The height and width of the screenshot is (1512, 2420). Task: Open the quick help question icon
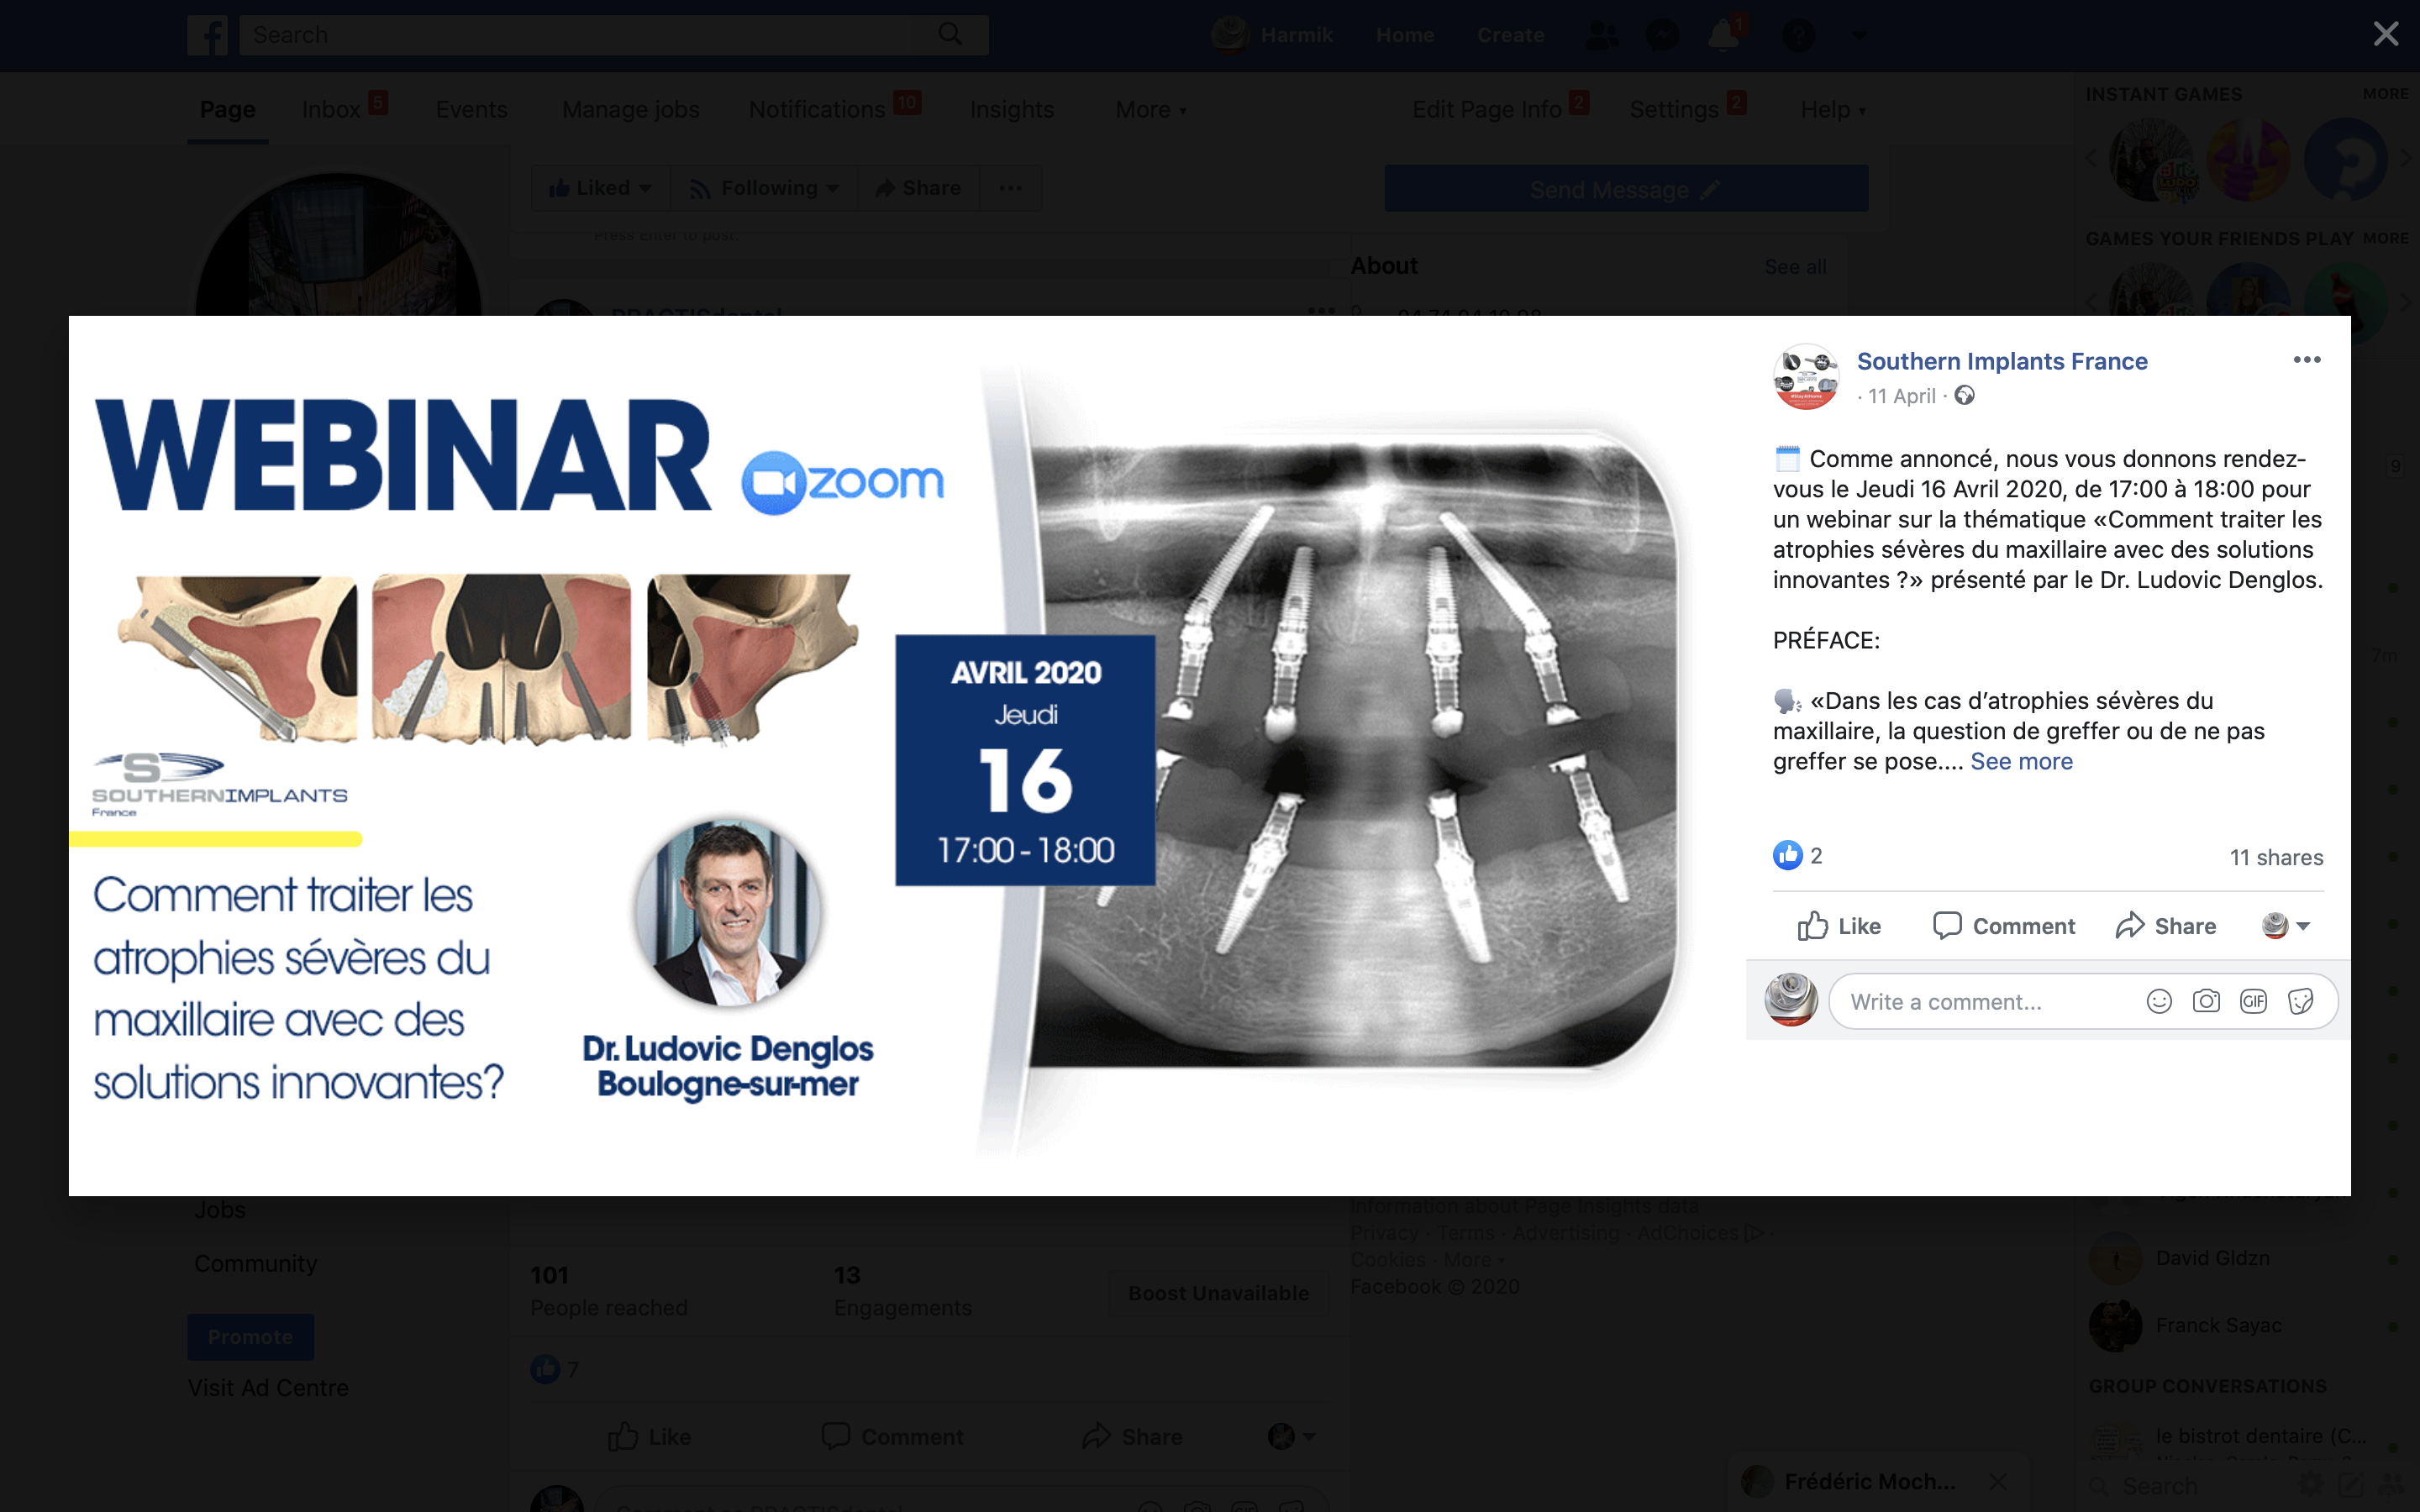[x=1797, y=35]
